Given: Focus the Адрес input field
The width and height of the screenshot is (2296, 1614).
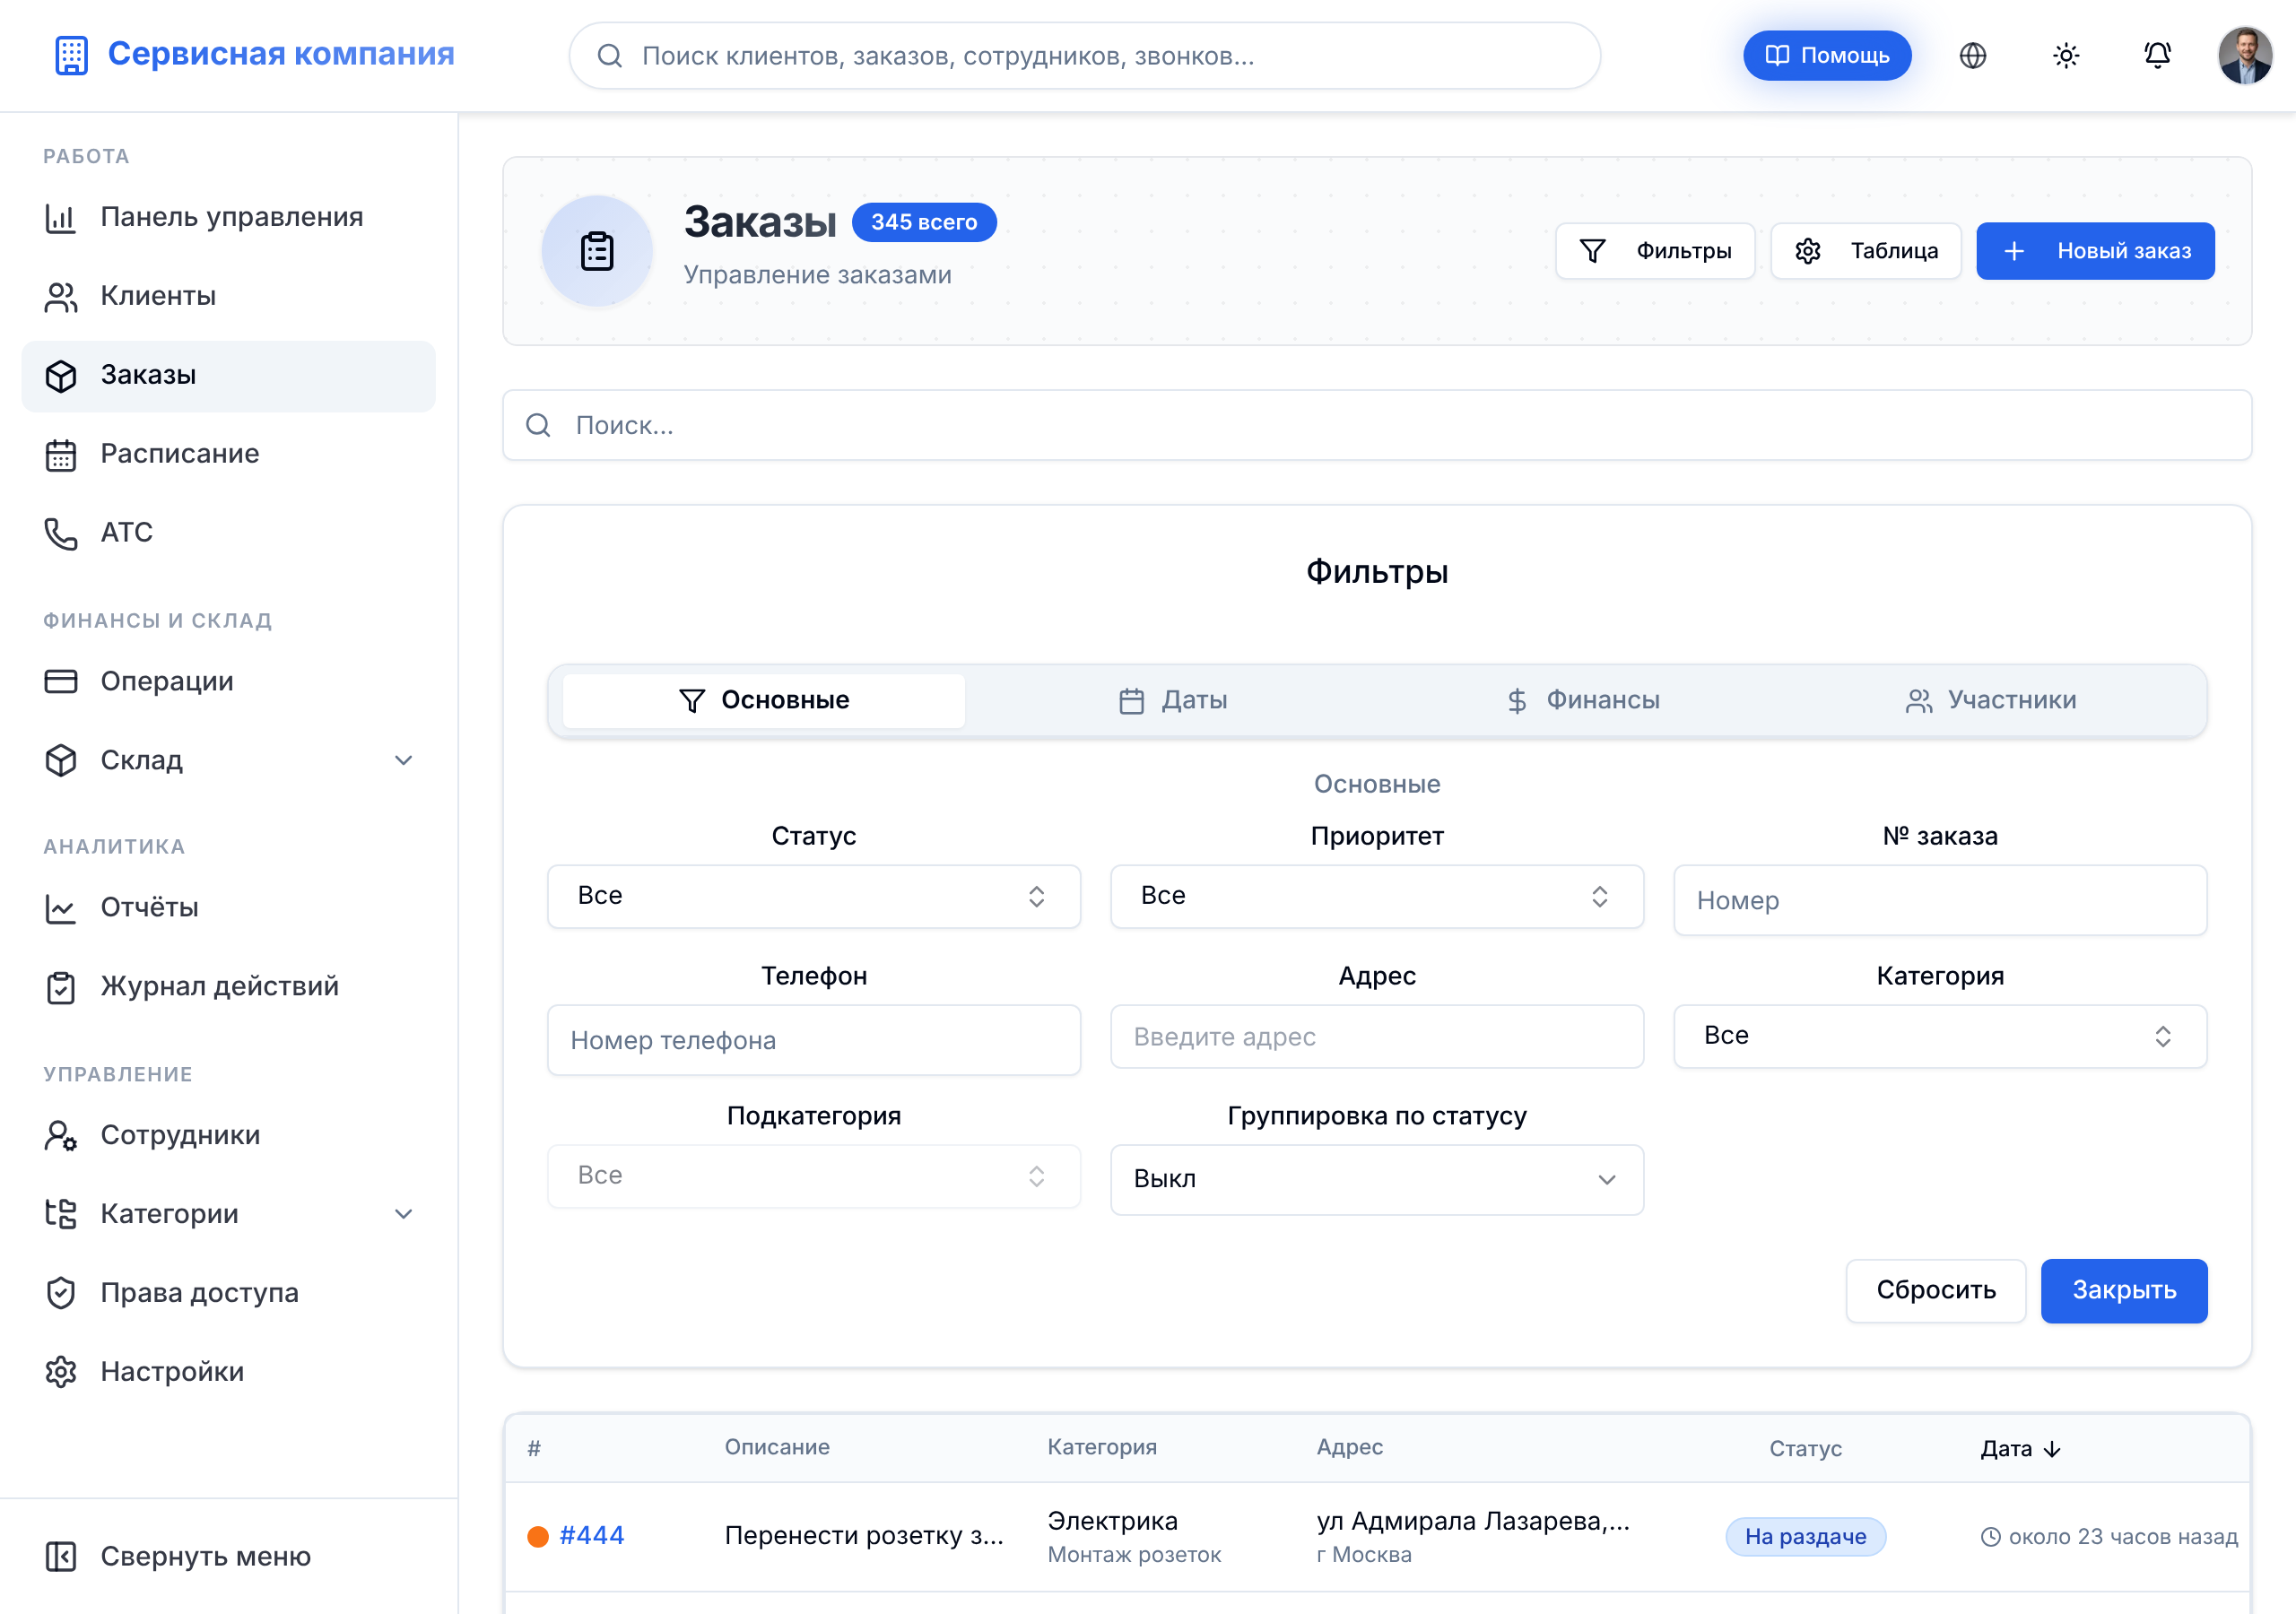Looking at the screenshot, I should pos(1376,1037).
